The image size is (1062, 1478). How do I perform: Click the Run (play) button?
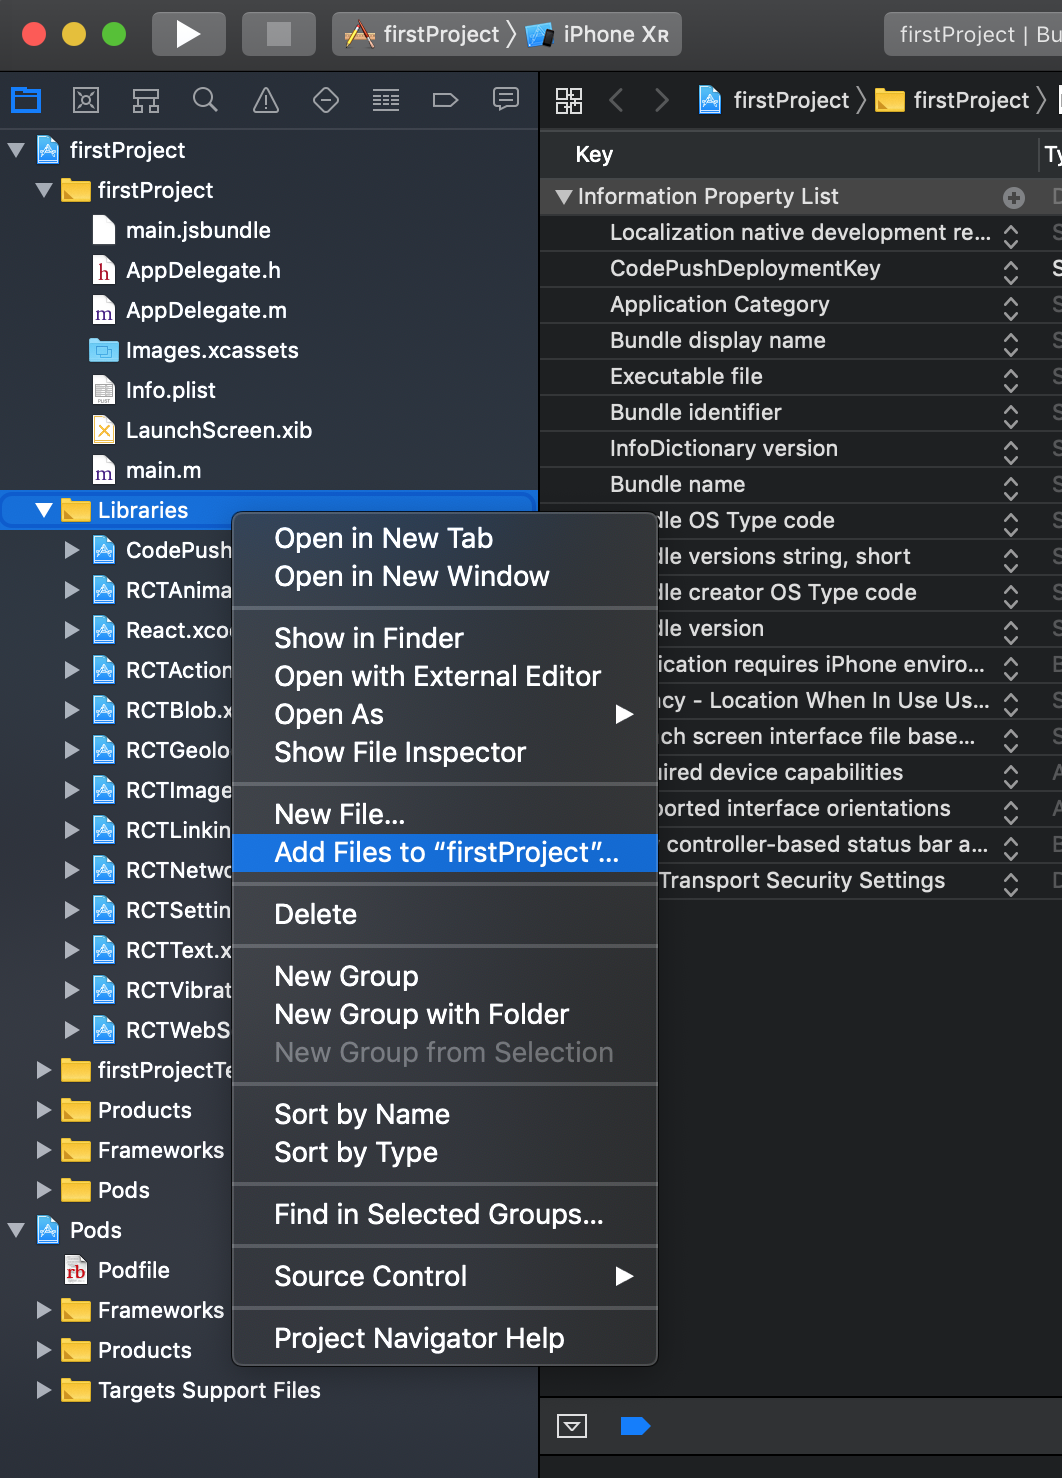point(188,34)
